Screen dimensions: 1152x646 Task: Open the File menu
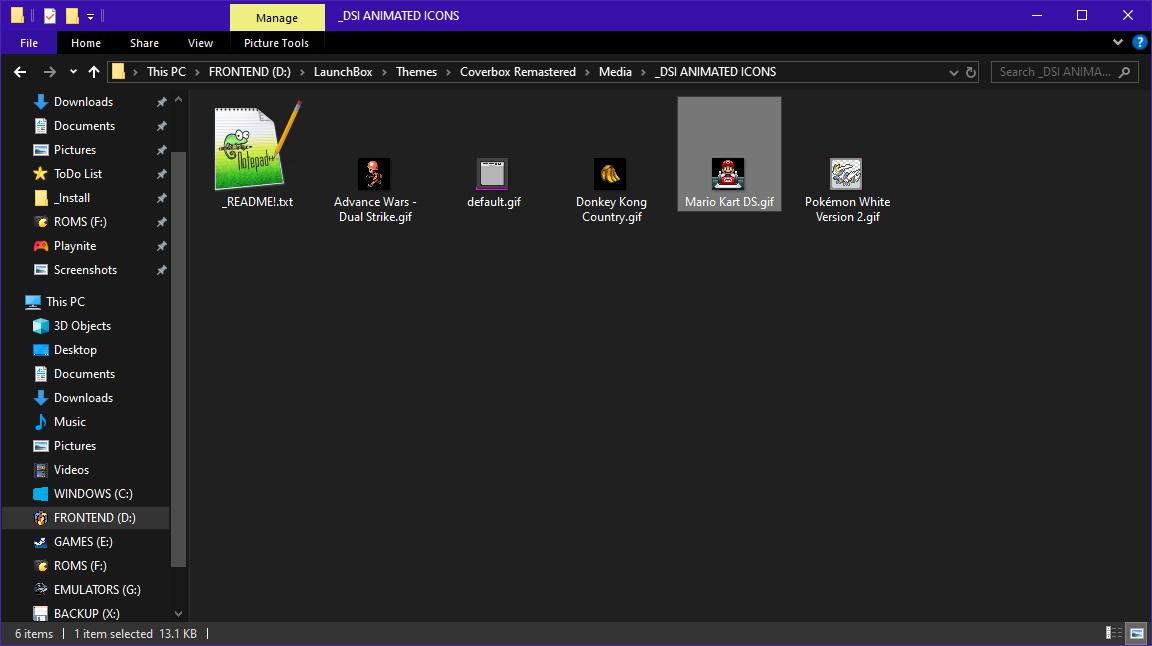click(x=29, y=43)
